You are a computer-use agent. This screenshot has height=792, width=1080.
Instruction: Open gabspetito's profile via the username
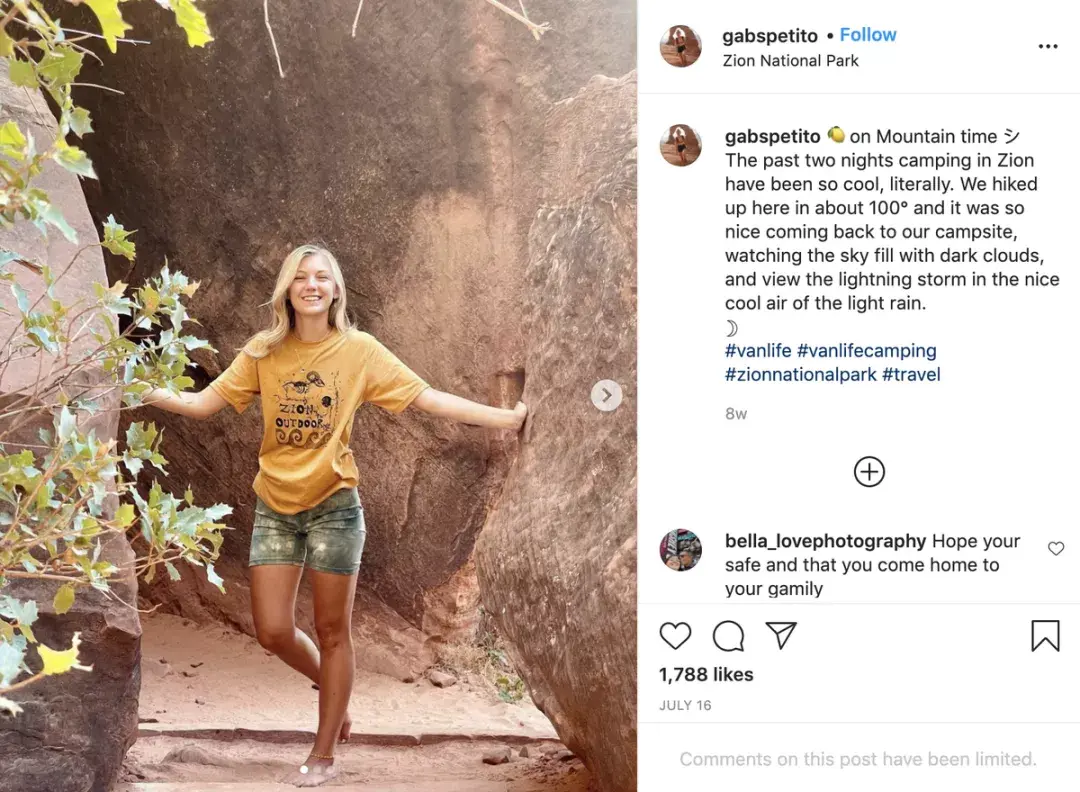770,34
